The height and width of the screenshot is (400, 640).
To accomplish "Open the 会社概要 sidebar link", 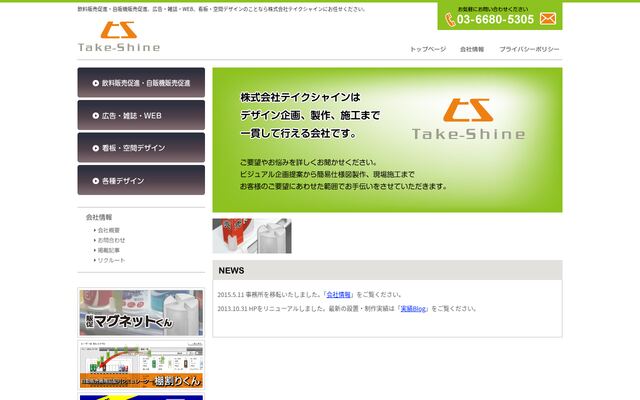I will click(x=108, y=230).
